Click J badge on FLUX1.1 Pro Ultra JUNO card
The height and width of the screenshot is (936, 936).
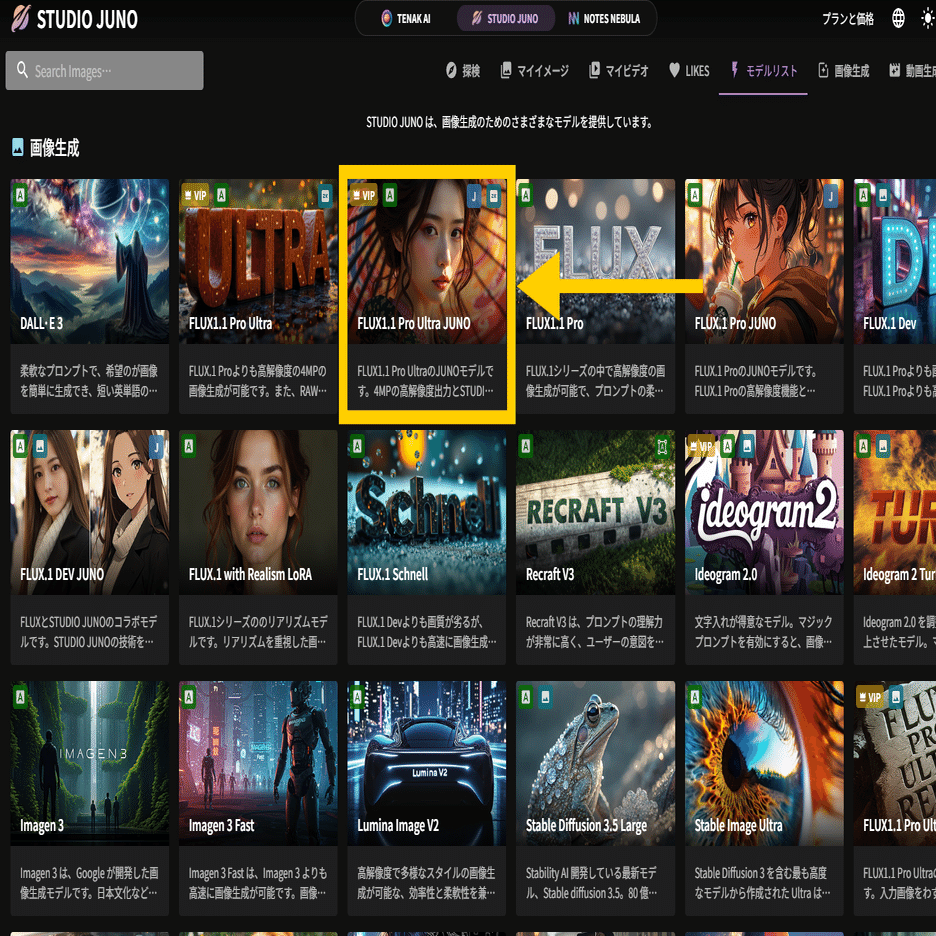(474, 195)
